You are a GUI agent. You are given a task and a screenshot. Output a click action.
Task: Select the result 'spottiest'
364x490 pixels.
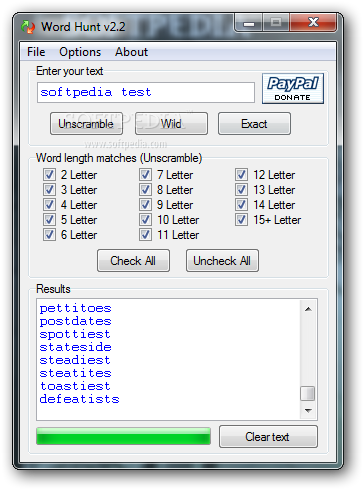point(75,335)
